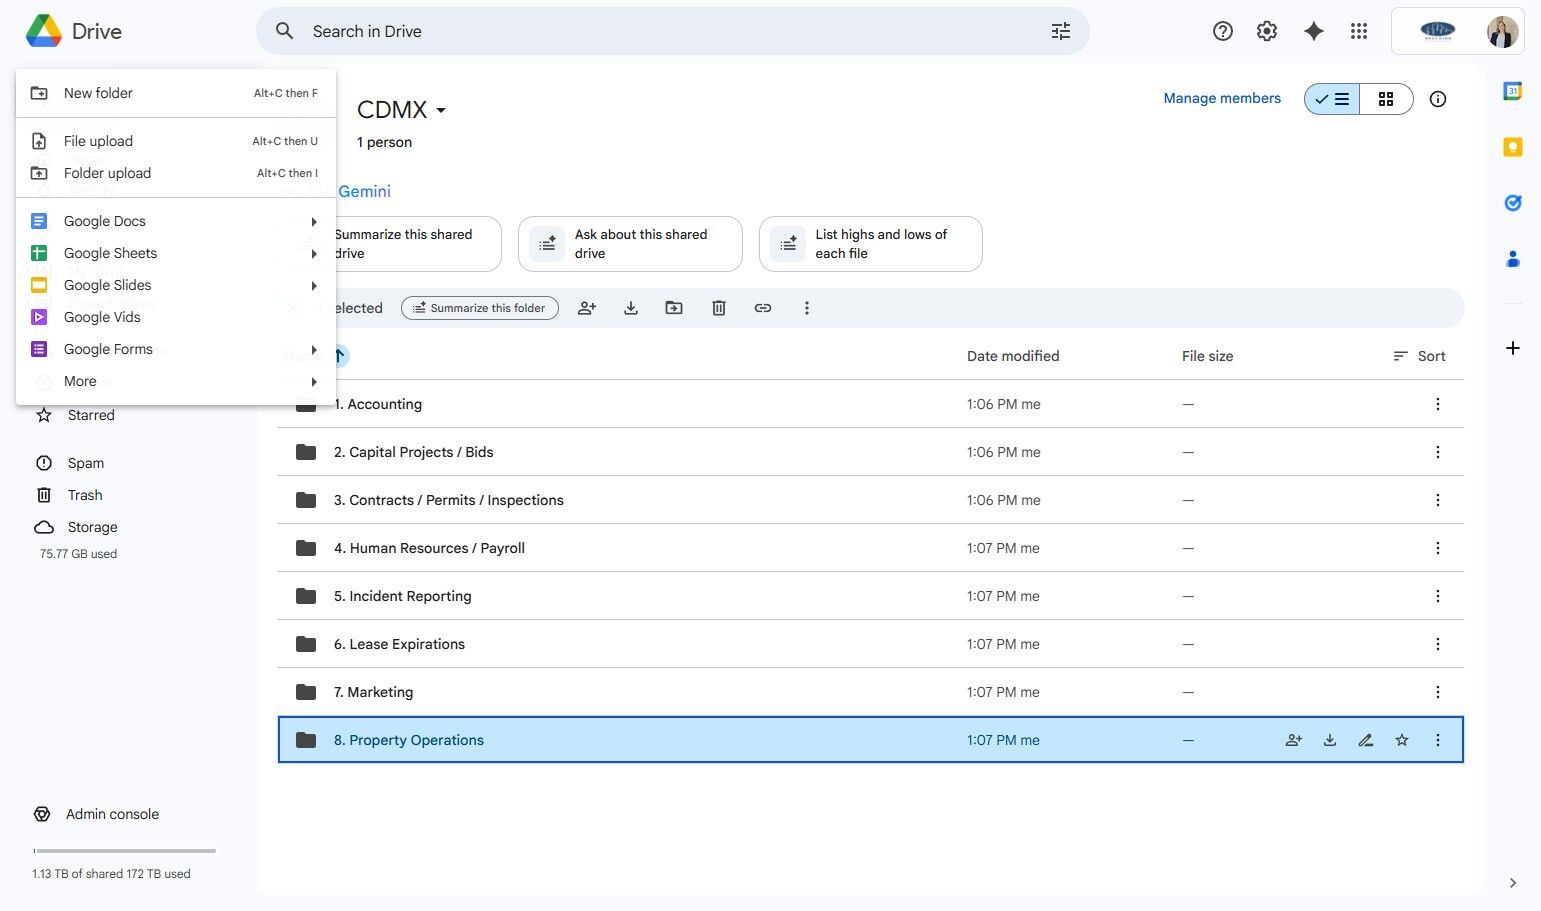Open Spam in the sidebar
The width and height of the screenshot is (1541, 911).
pos(86,463)
